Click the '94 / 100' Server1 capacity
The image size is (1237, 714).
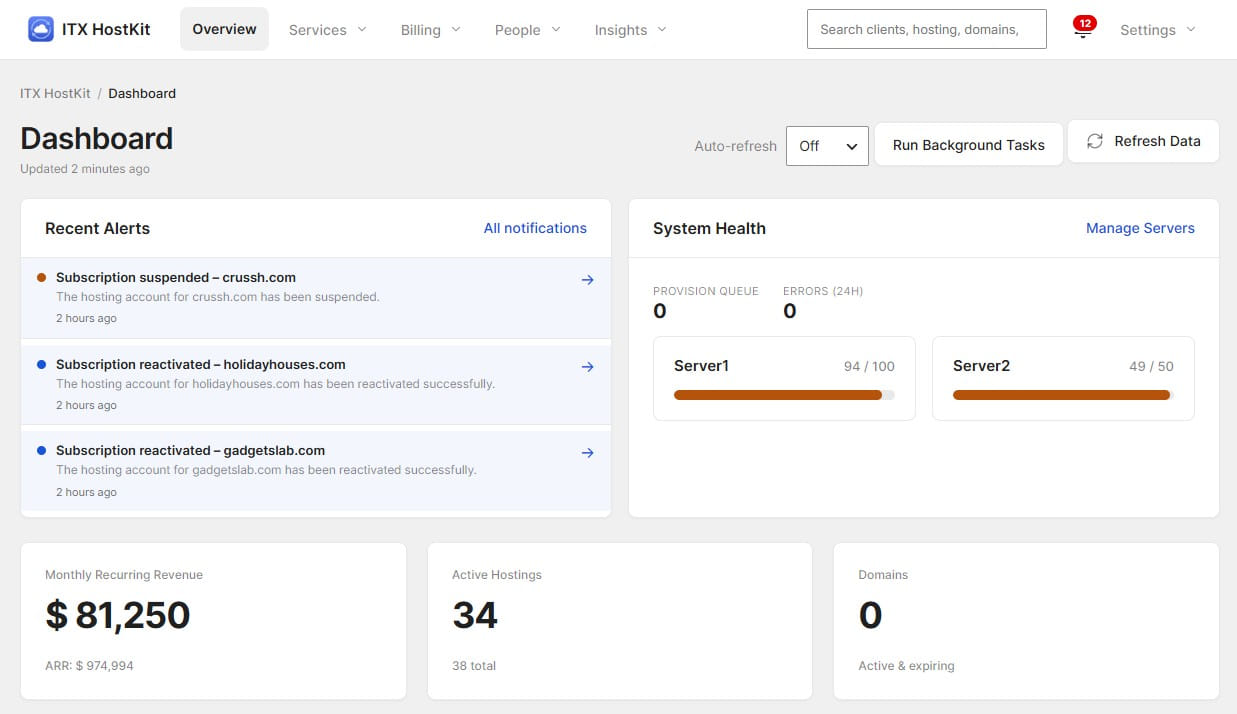[869, 366]
